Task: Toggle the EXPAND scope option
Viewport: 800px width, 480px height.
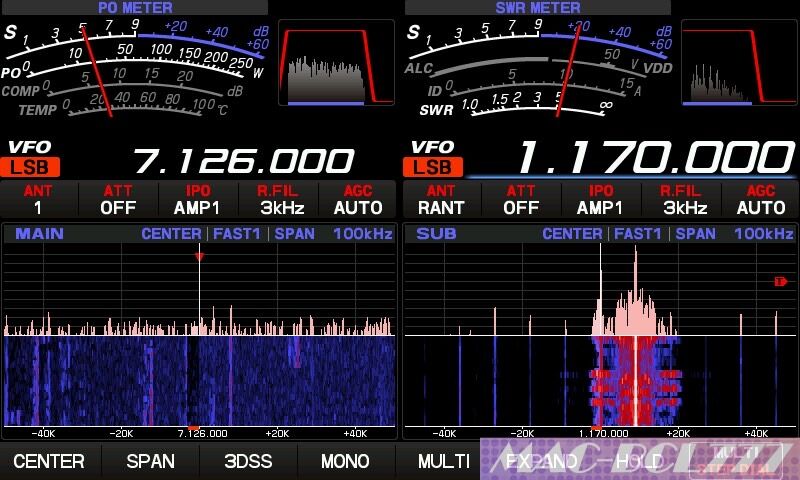Action: tap(541, 461)
